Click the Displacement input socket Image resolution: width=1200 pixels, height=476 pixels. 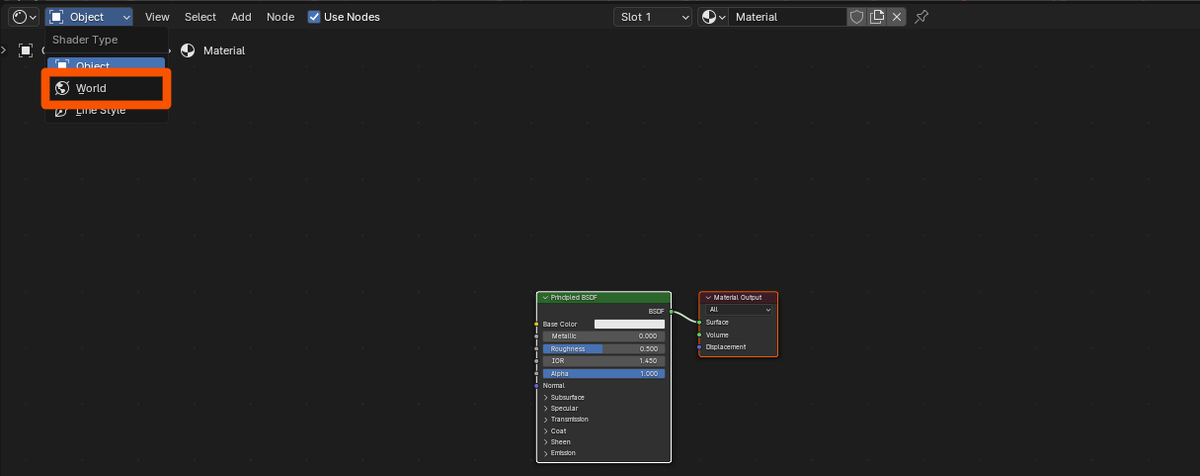[699, 347]
